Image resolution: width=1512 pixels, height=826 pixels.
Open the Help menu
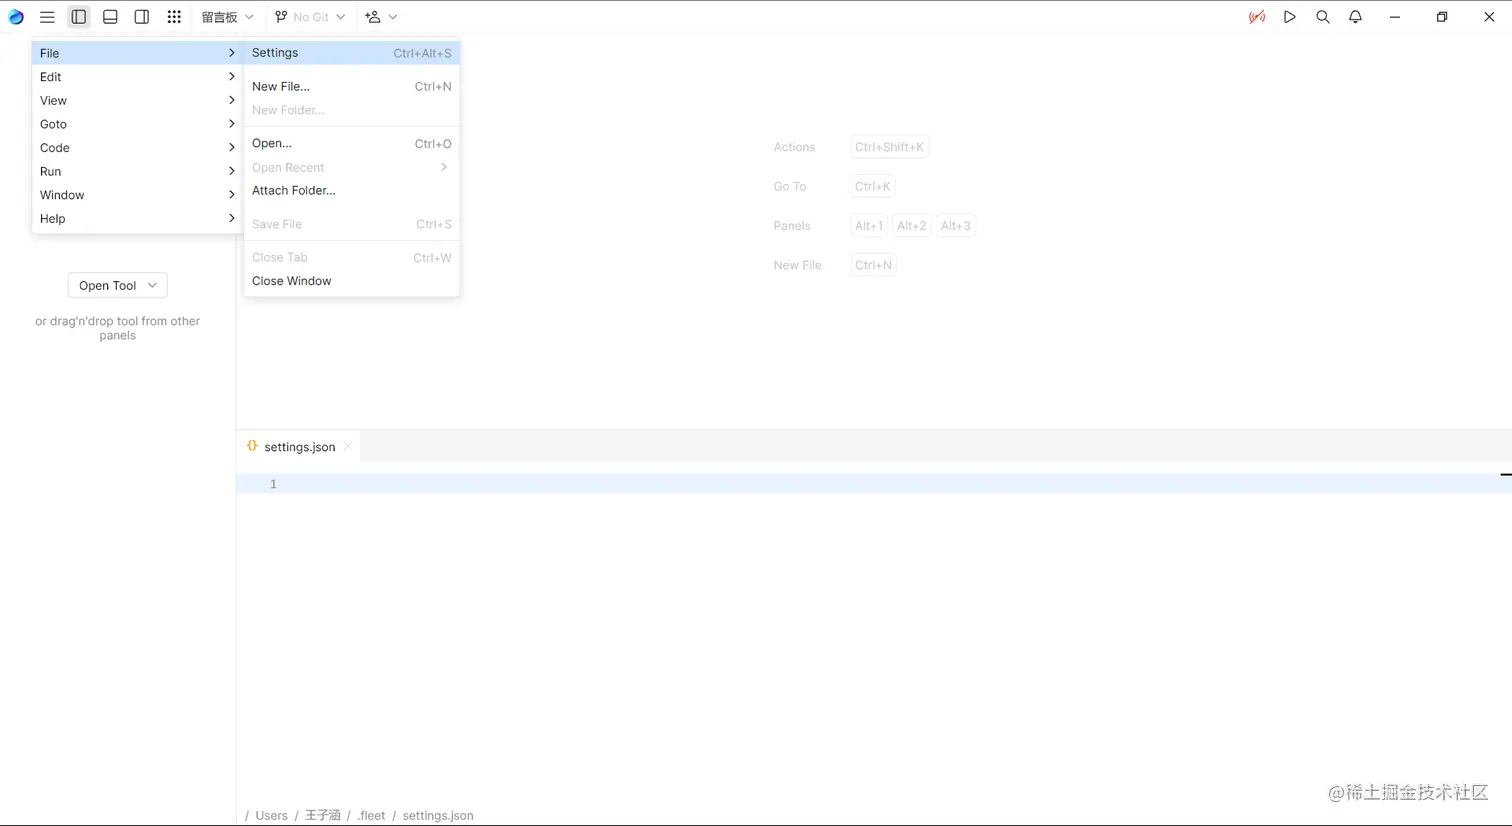138,219
